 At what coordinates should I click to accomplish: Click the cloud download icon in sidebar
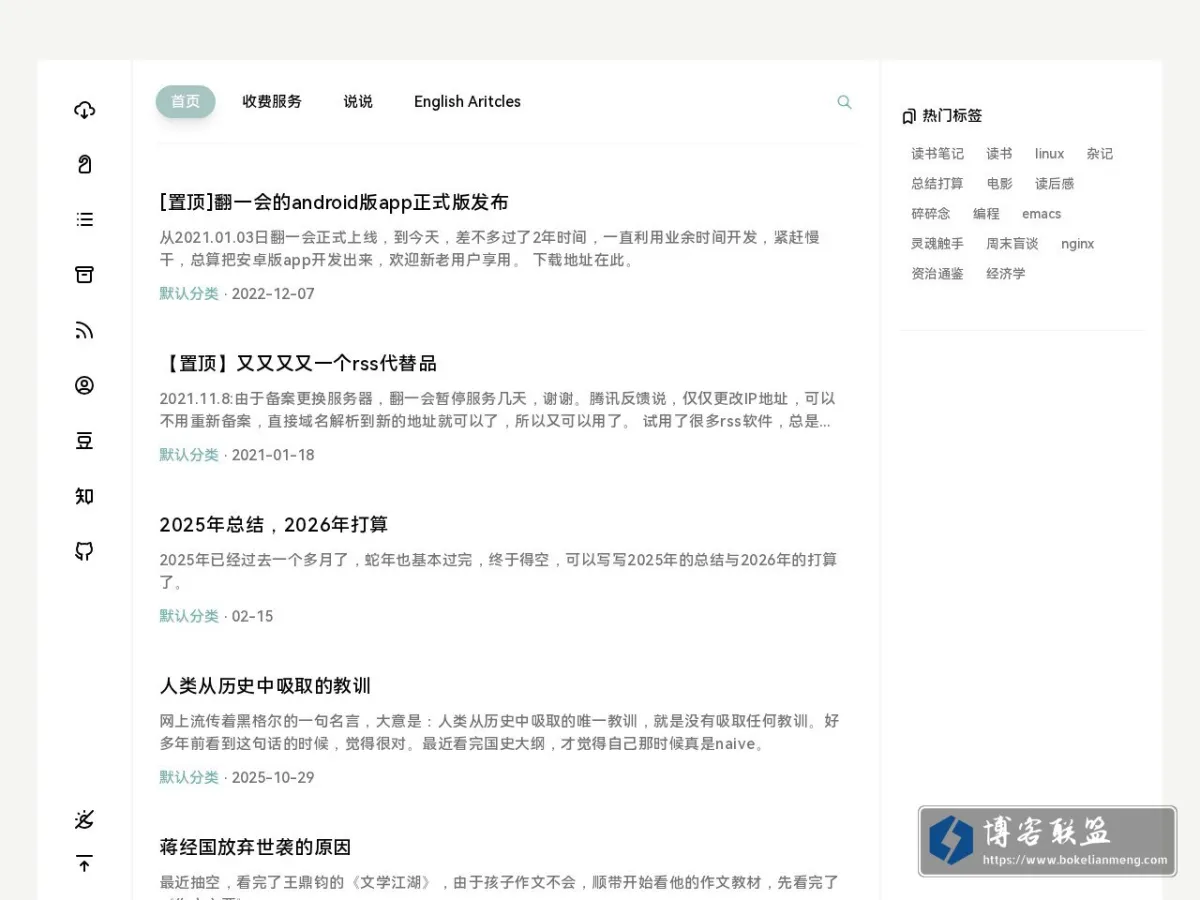click(x=84, y=110)
